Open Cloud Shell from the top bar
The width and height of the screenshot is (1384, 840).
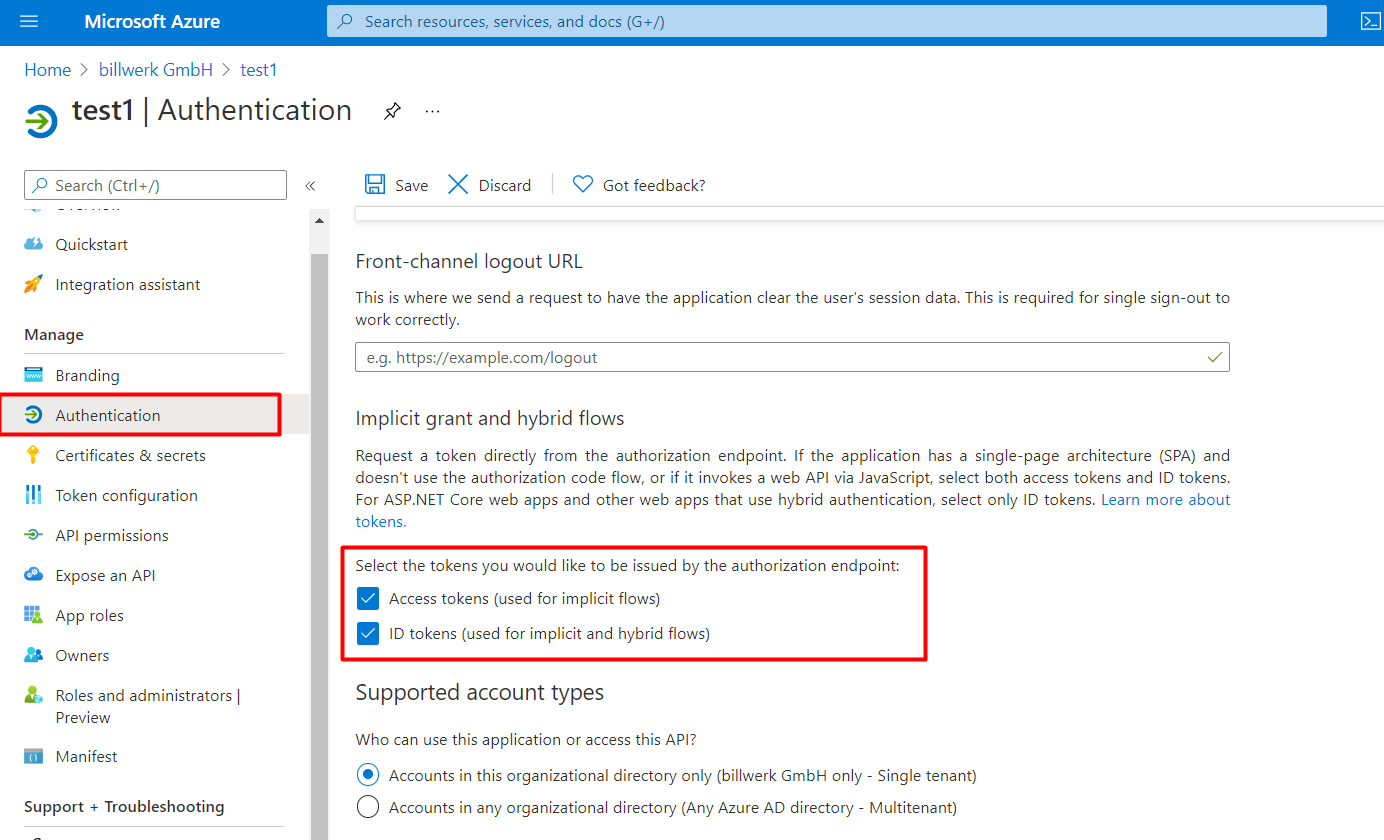[1370, 21]
